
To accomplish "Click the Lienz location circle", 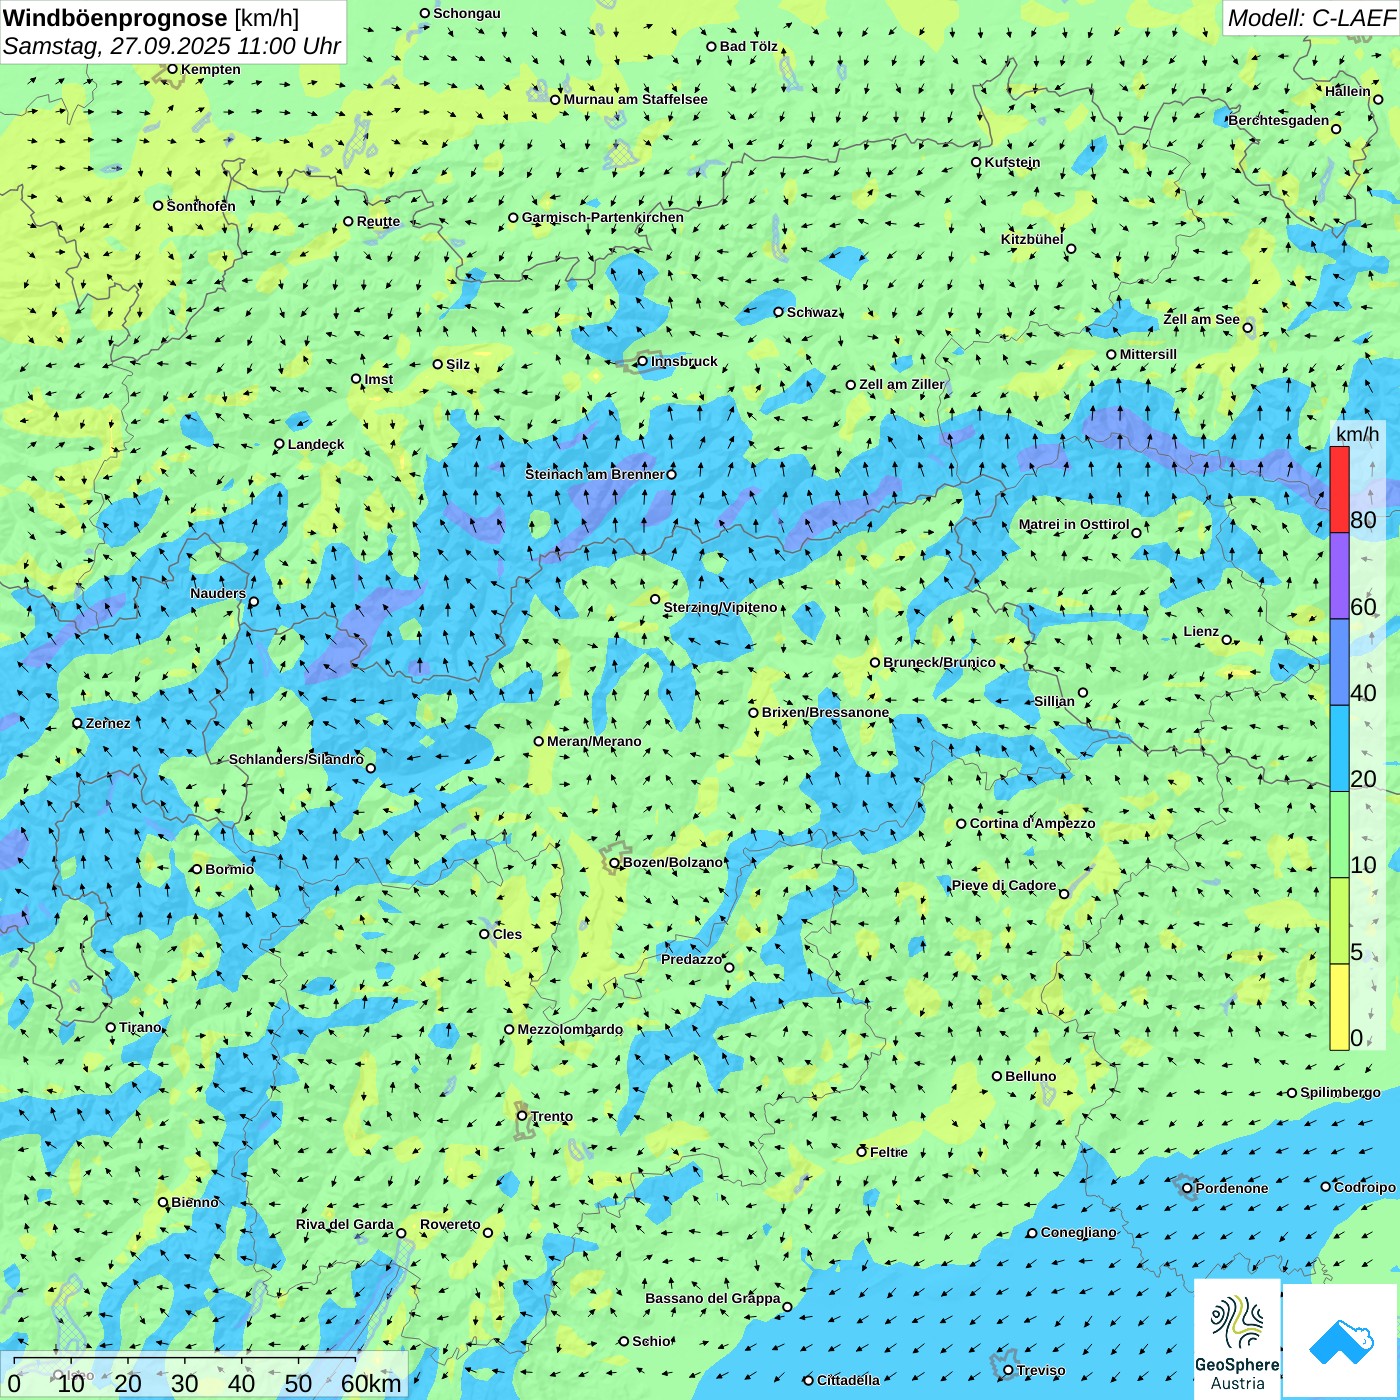I will [x=1227, y=640].
